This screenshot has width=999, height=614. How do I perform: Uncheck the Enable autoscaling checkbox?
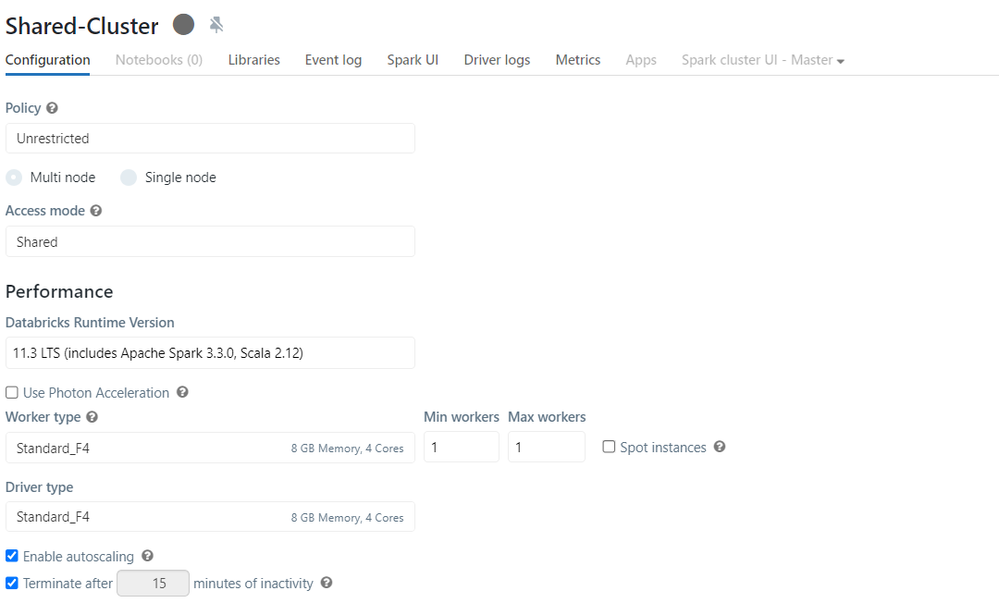(12, 556)
